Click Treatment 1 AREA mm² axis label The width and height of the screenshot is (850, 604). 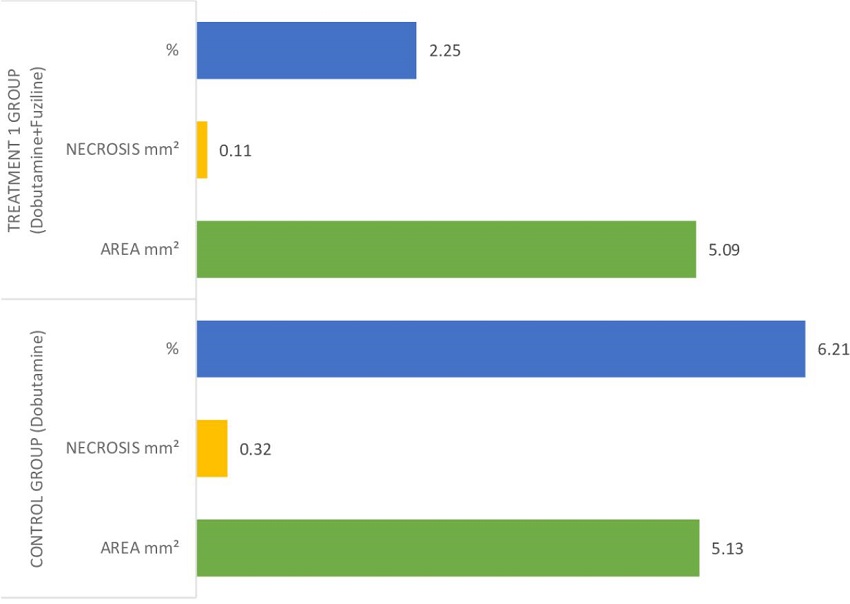coord(140,249)
